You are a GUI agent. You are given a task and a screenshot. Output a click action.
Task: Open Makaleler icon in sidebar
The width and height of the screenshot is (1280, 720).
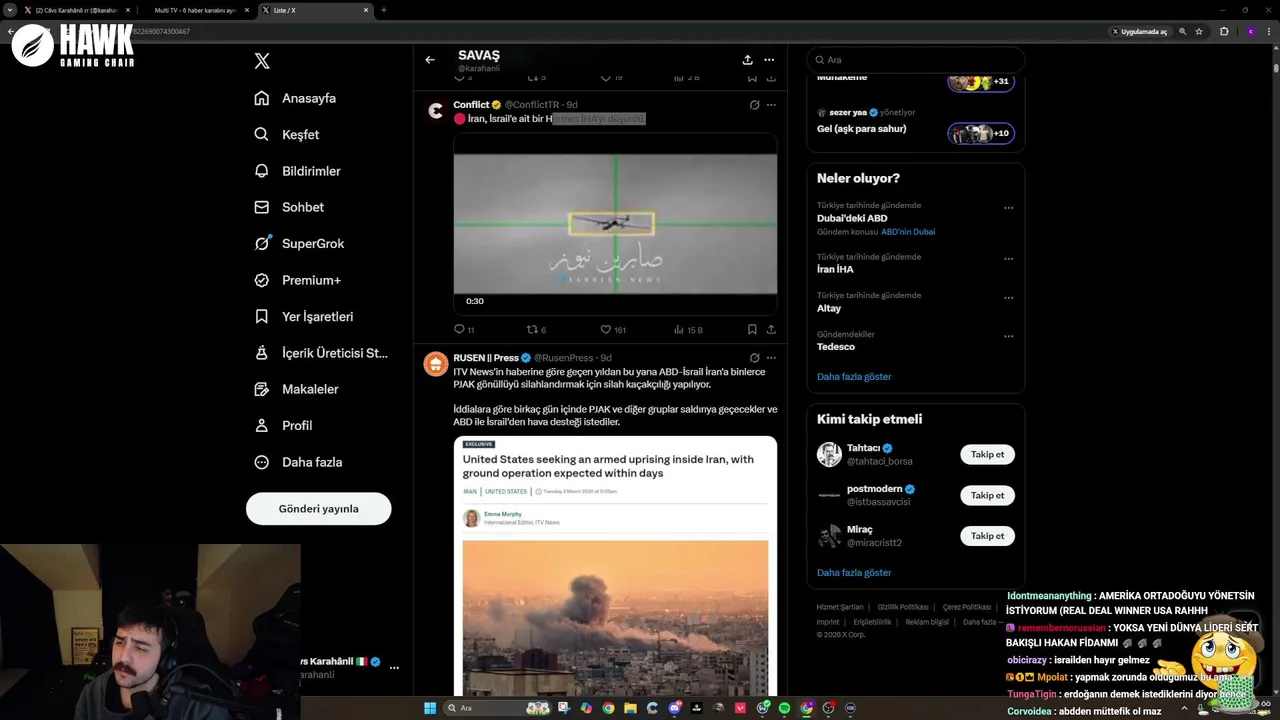pyautogui.click(x=262, y=389)
